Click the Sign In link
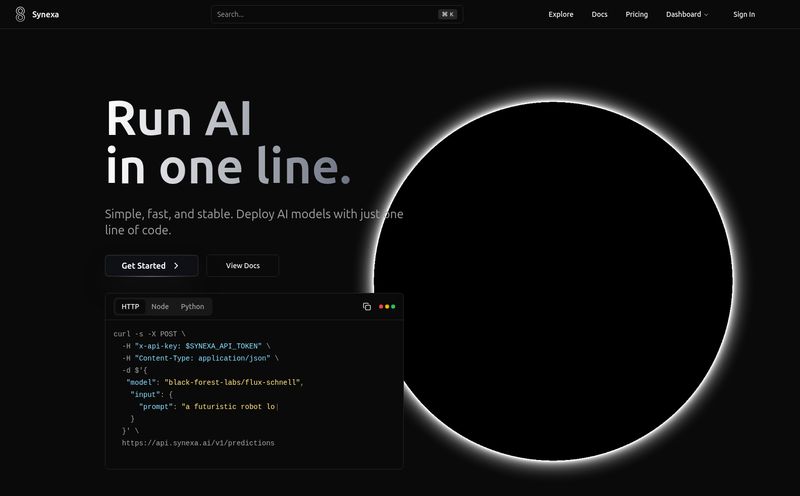The height and width of the screenshot is (496, 800). tap(744, 14)
